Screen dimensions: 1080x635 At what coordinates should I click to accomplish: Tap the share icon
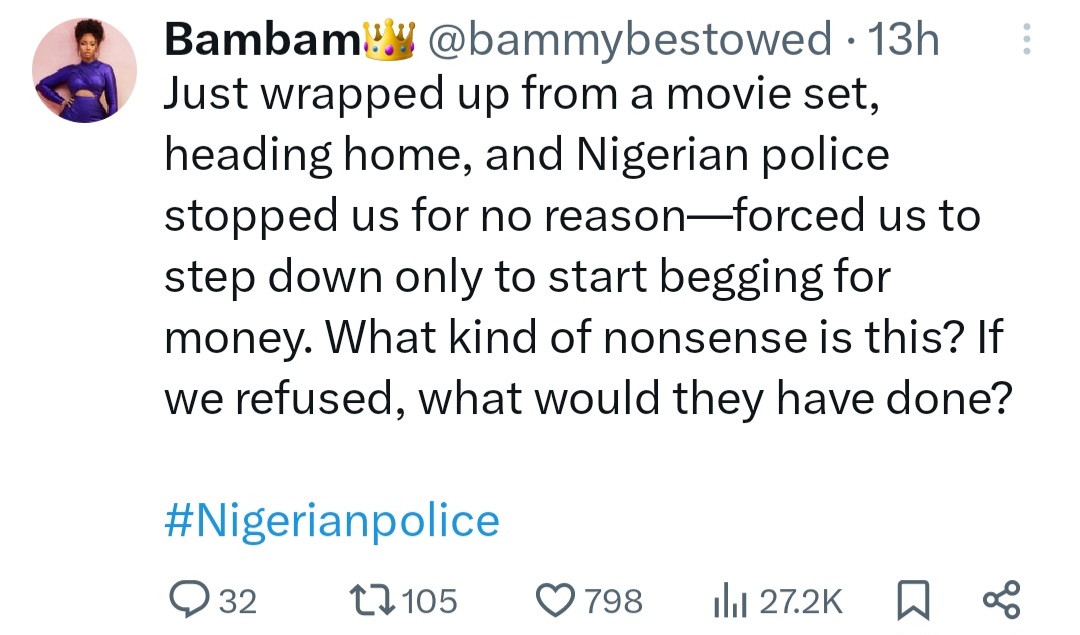[x=1001, y=600]
